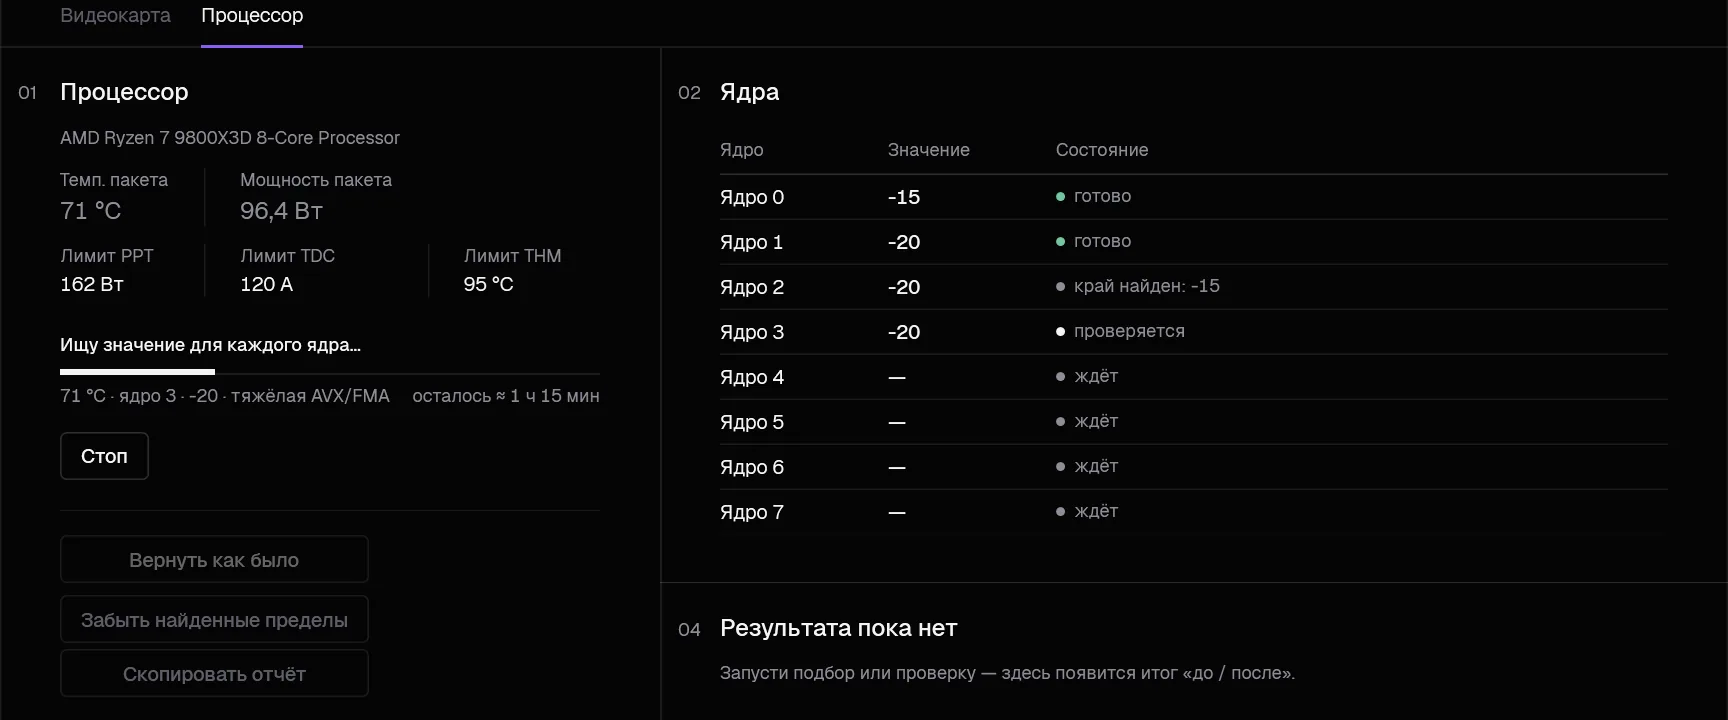Image resolution: width=1728 pixels, height=720 pixels.
Task: Click the Результата пока нет heading
Action: click(838, 628)
